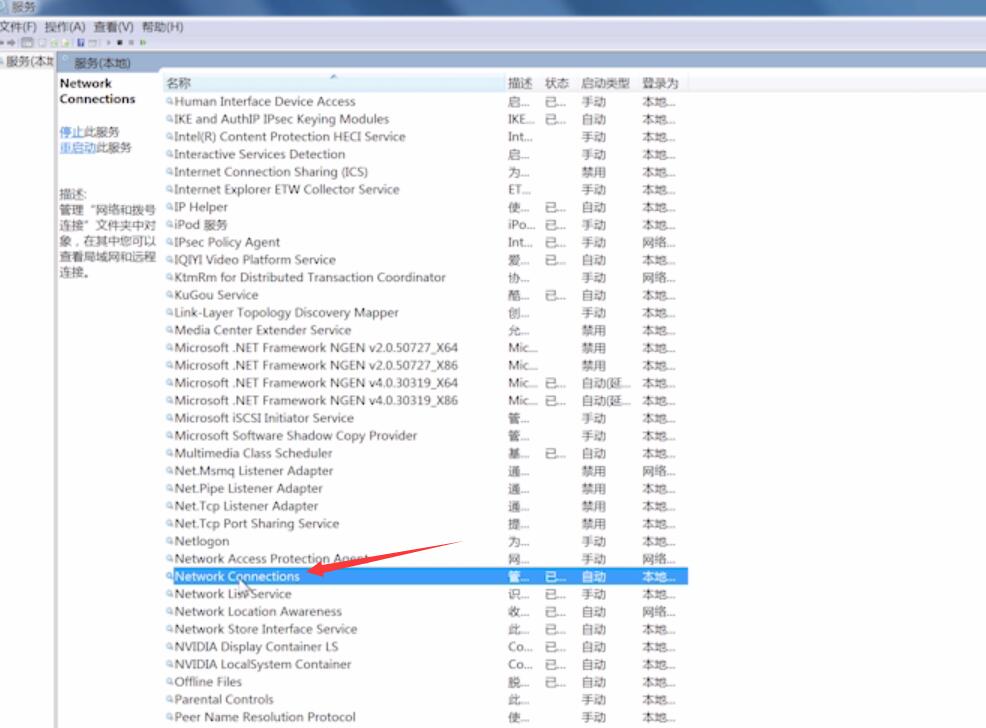Sort by the 描述 column header
The width and height of the screenshot is (986, 728).
(x=520, y=83)
